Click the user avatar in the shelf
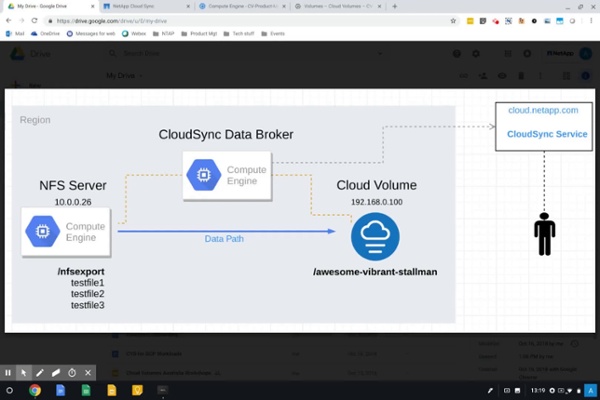 coord(591,390)
